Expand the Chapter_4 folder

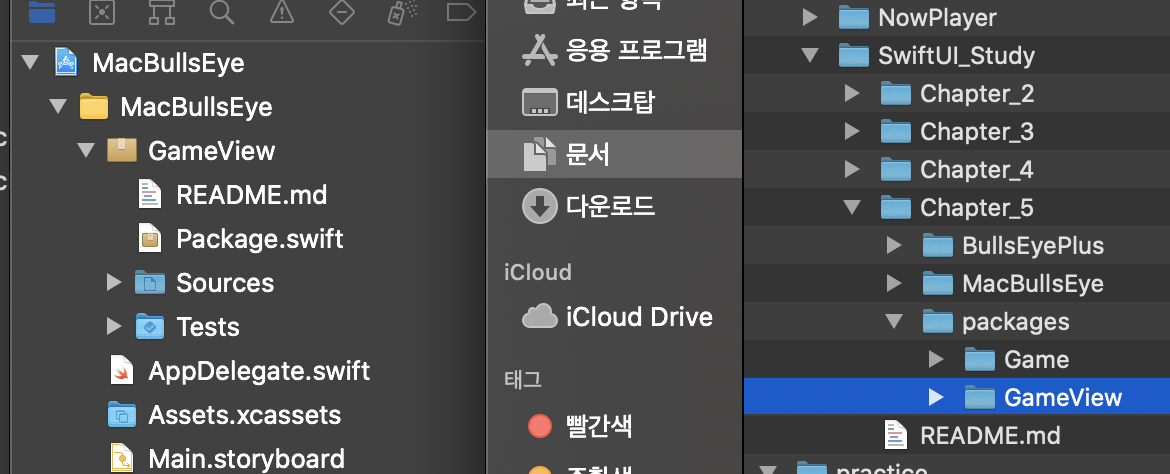[852, 169]
